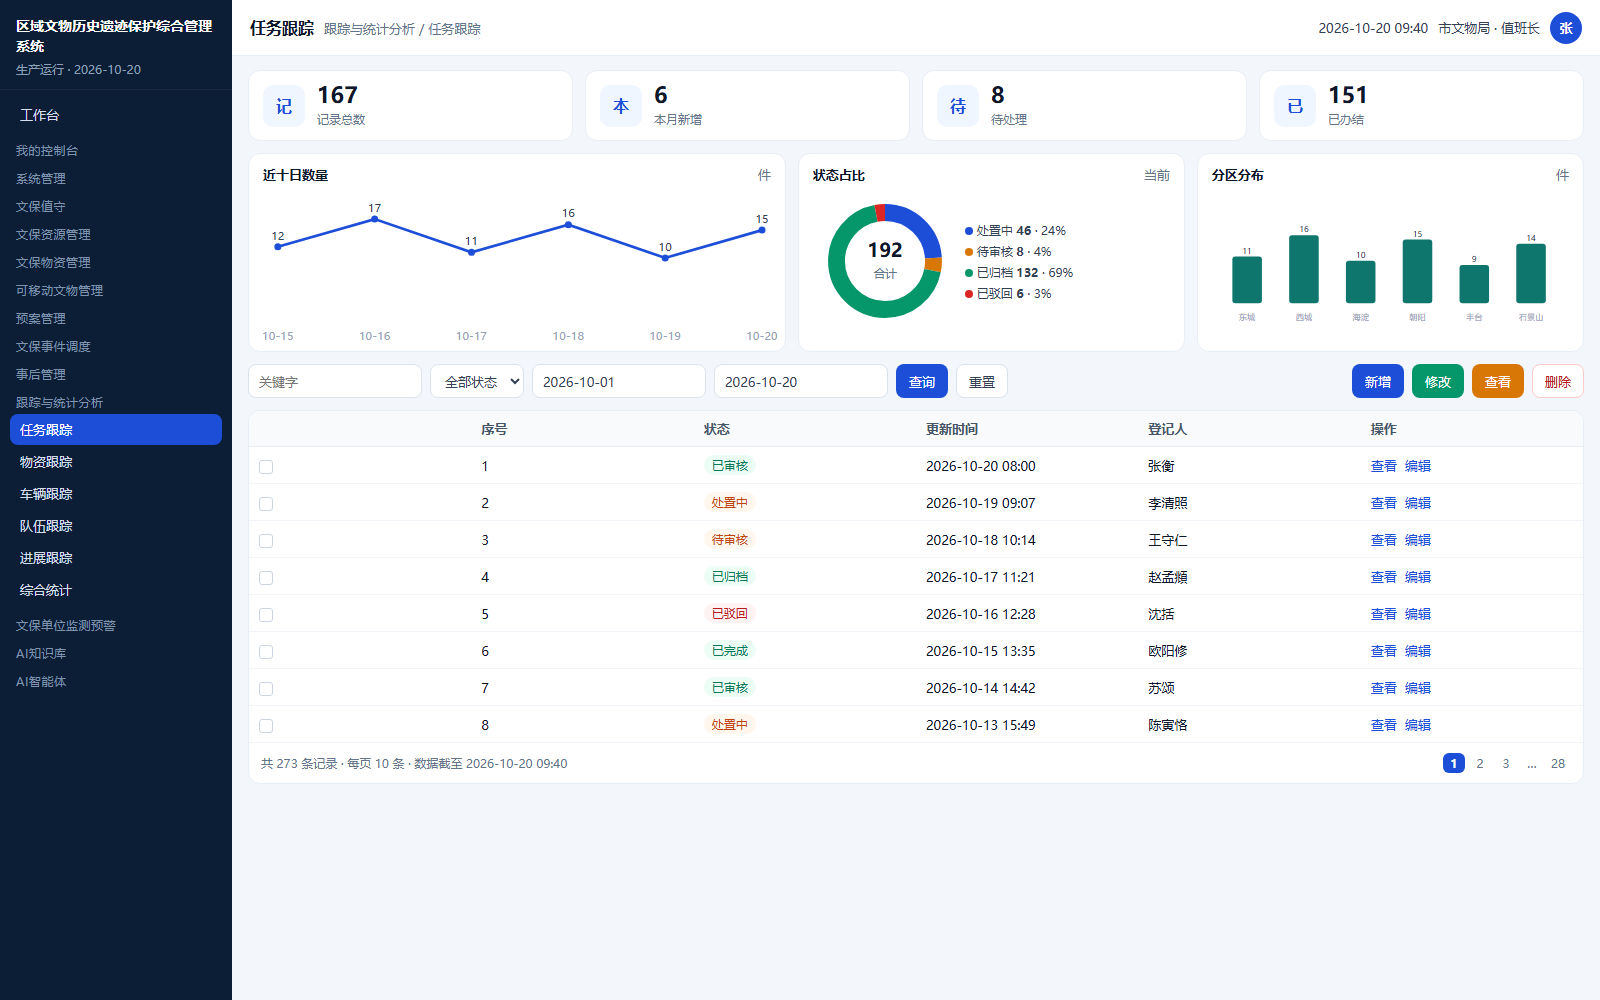Open the AI知识库 sidebar entry
Image resolution: width=1600 pixels, height=1000 pixels.
[116, 653]
